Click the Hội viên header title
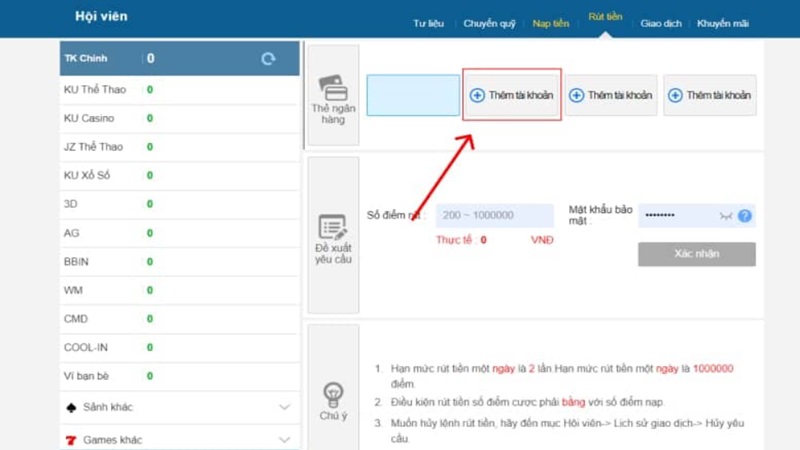 click(101, 16)
